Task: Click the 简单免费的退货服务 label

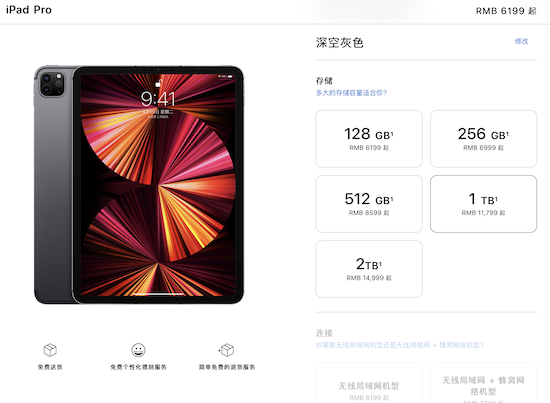Action: tap(227, 367)
